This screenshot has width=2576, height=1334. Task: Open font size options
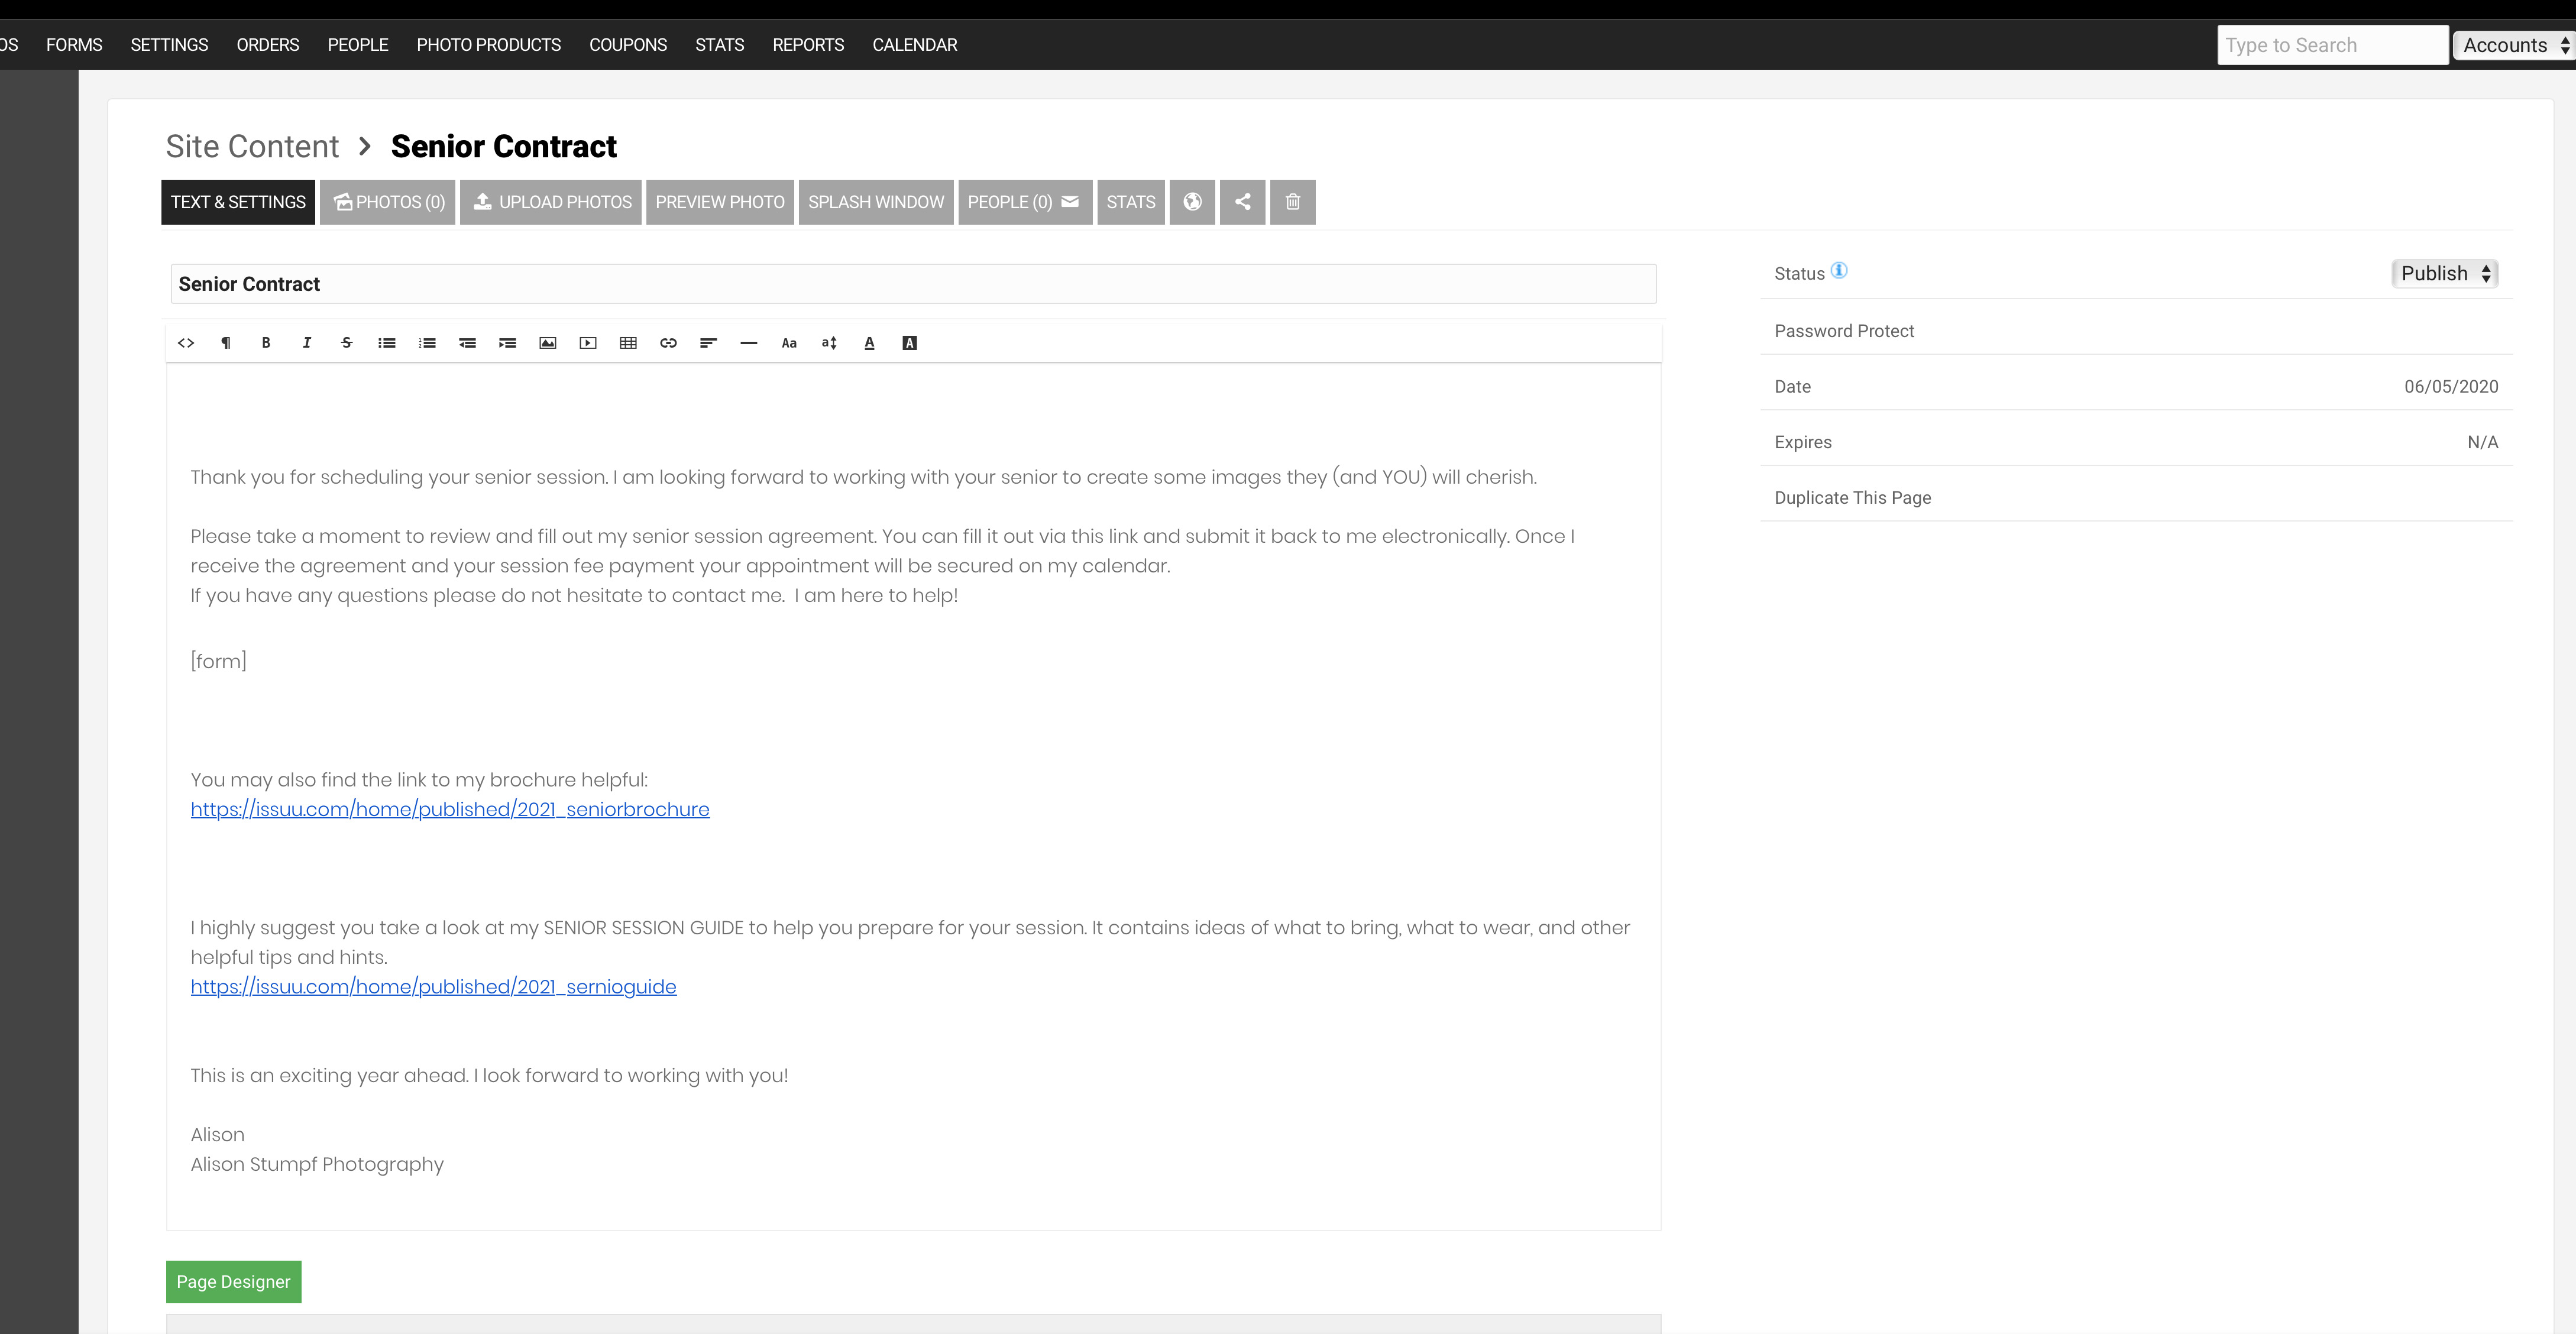829,343
